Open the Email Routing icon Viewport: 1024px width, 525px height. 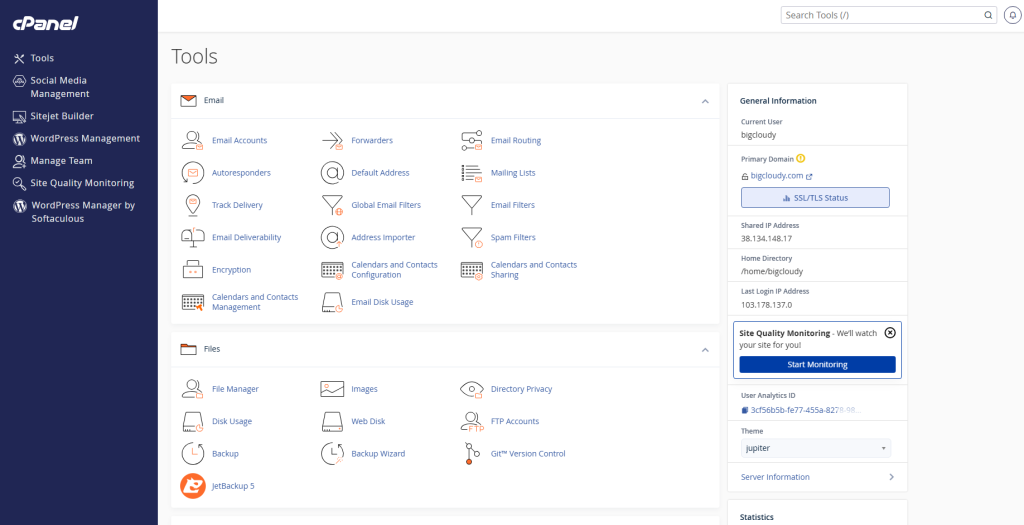click(472, 140)
